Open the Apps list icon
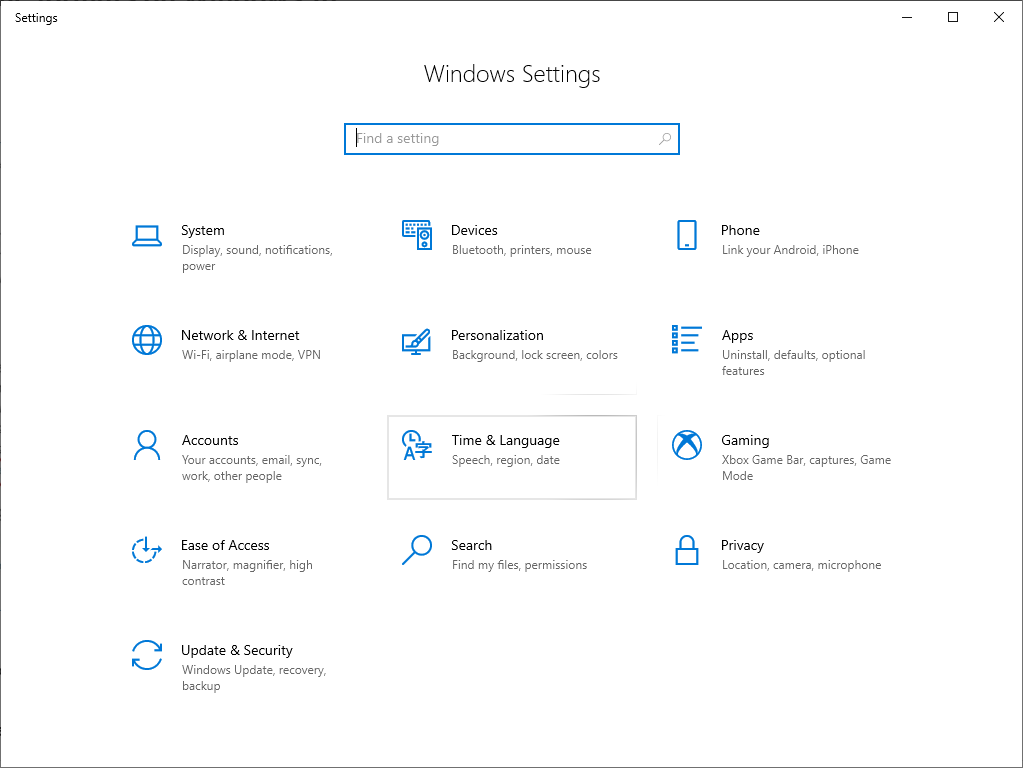This screenshot has height=768, width=1023. tap(687, 339)
